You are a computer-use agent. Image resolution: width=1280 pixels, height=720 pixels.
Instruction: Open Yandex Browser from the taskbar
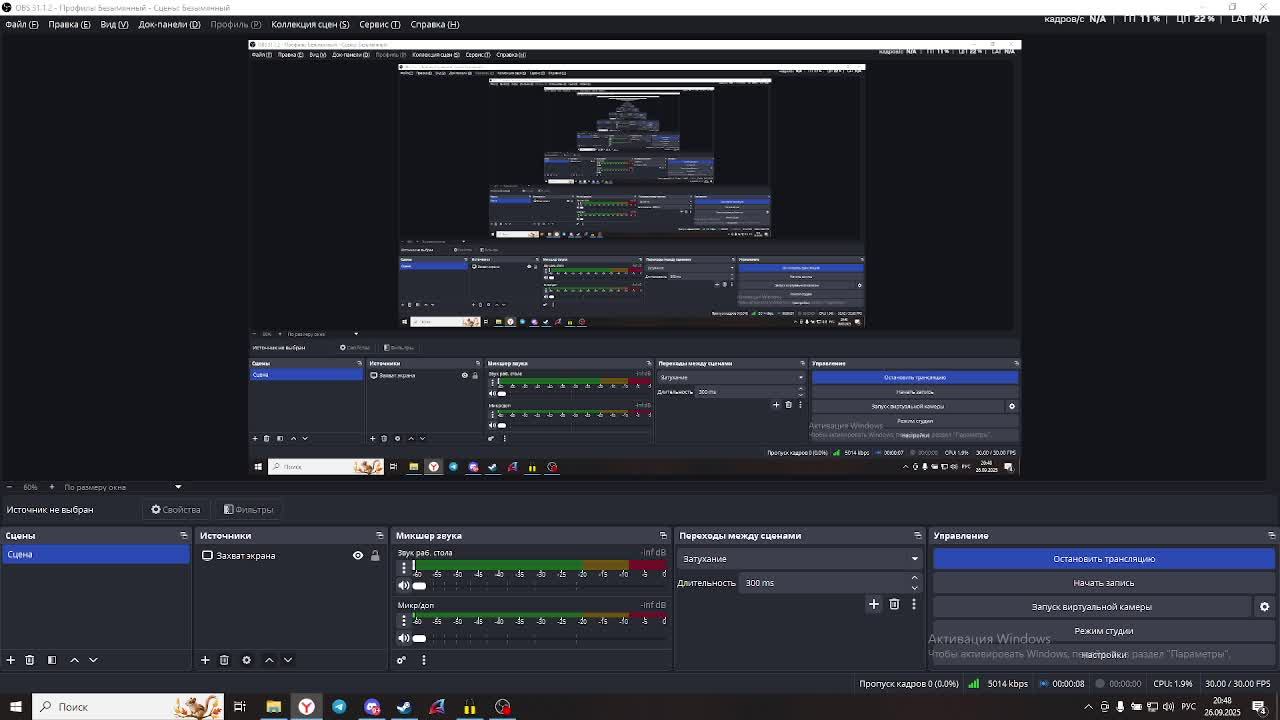tap(306, 707)
